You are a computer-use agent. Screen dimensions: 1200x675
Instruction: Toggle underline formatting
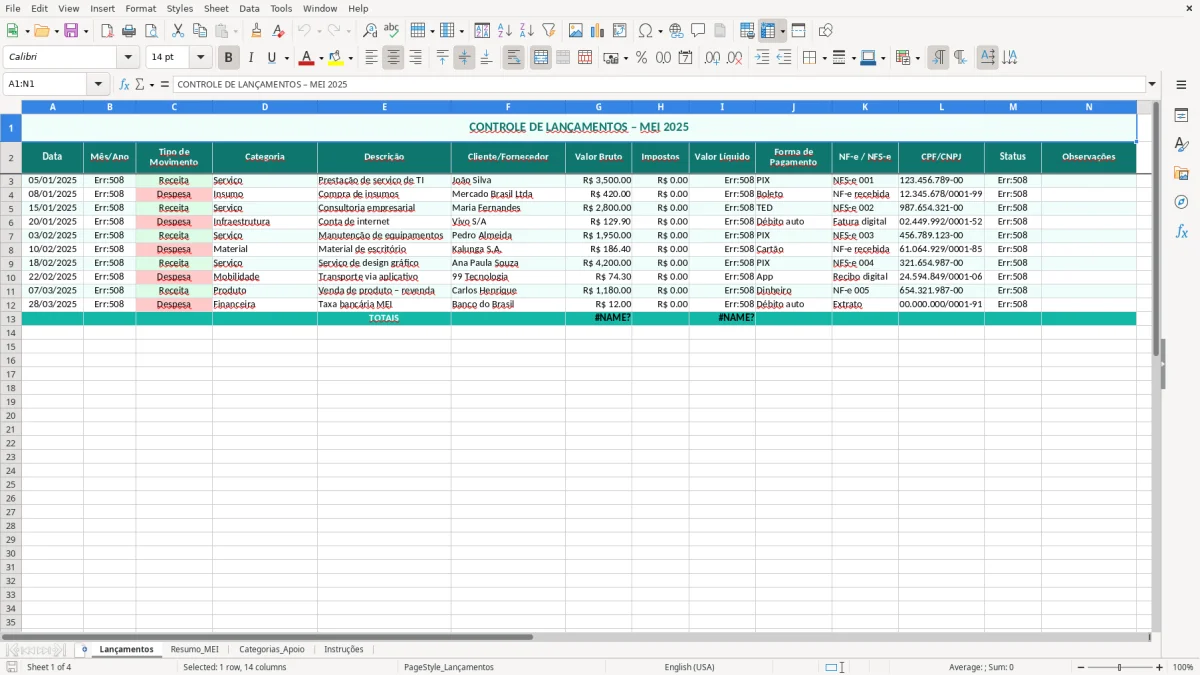271,58
